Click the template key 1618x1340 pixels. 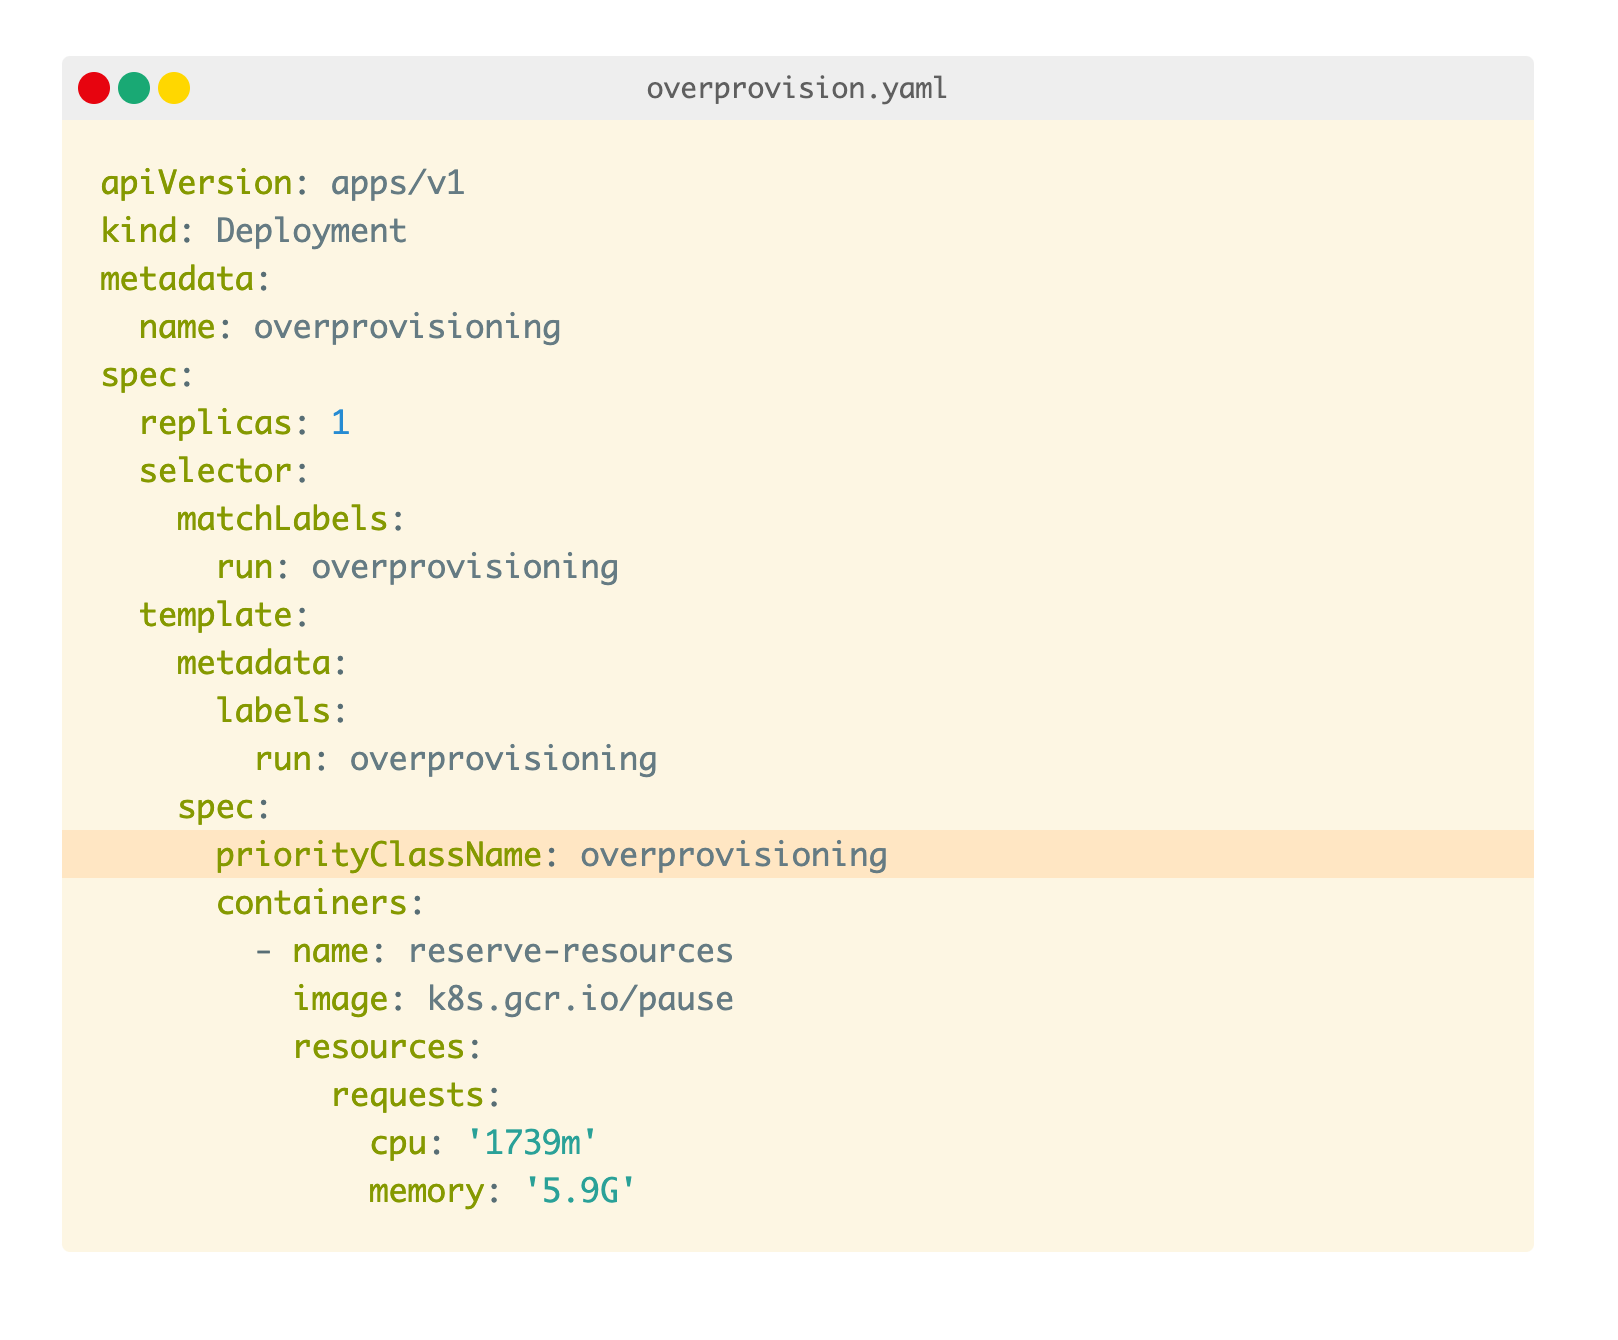pos(215,616)
